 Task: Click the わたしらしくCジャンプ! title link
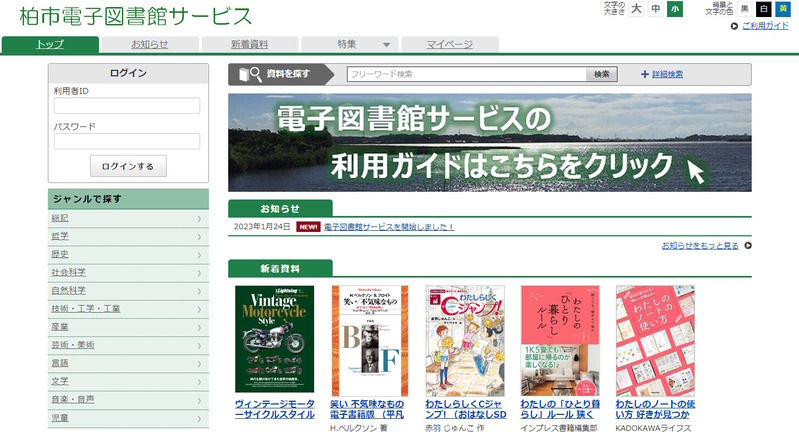pyautogui.click(x=466, y=409)
